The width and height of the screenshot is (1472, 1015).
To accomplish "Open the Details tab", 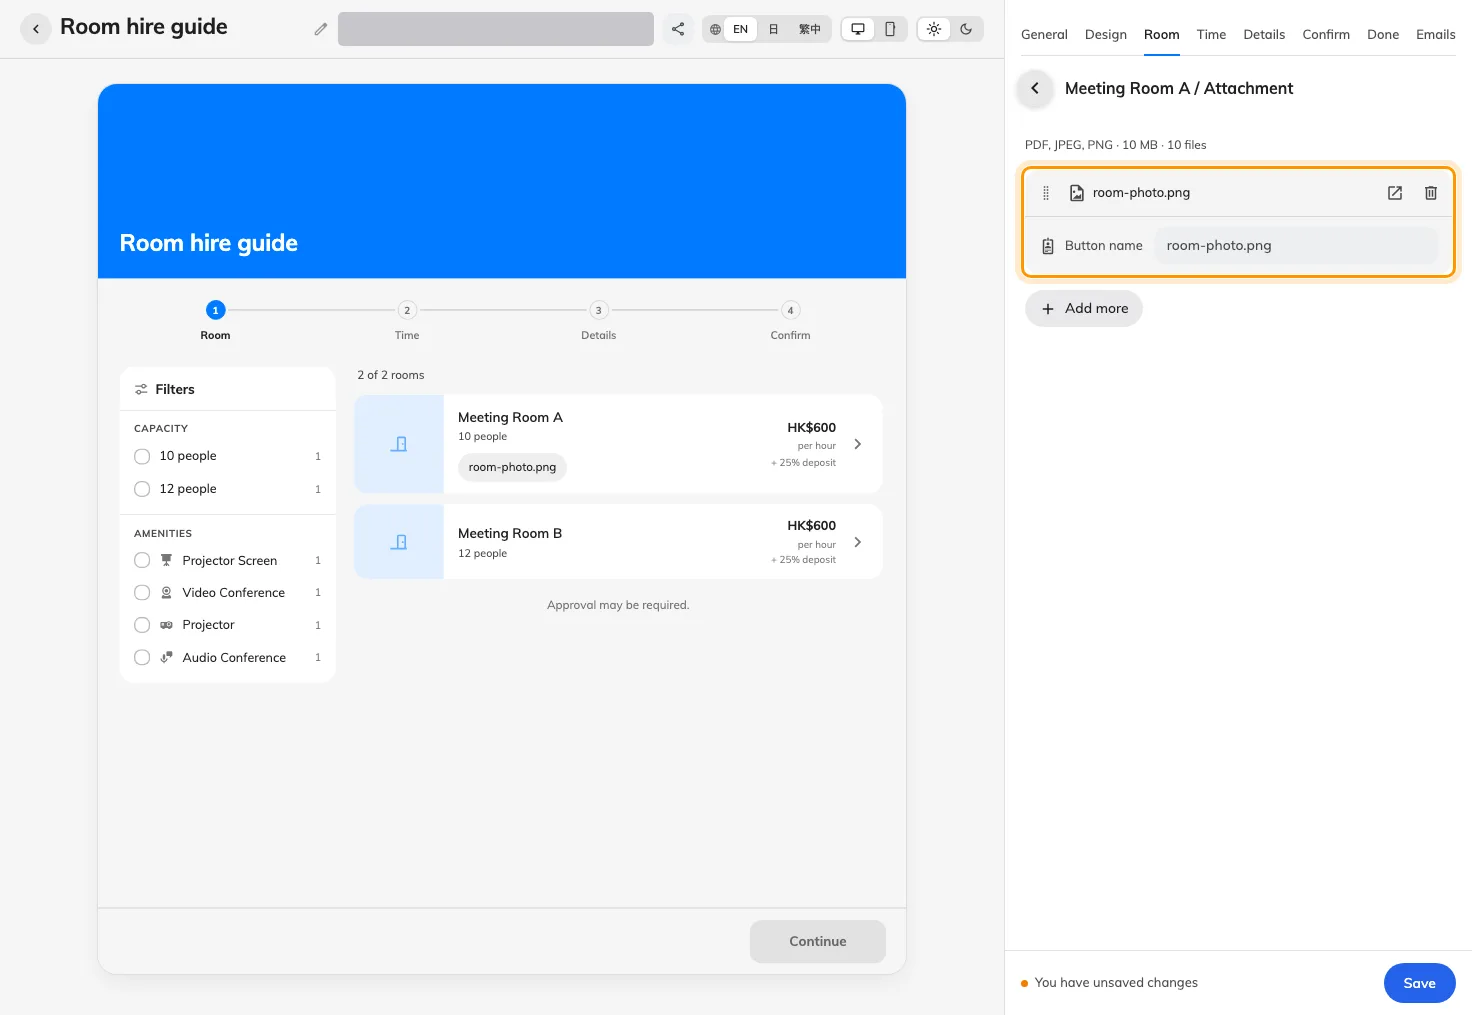I will click(x=1264, y=34).
